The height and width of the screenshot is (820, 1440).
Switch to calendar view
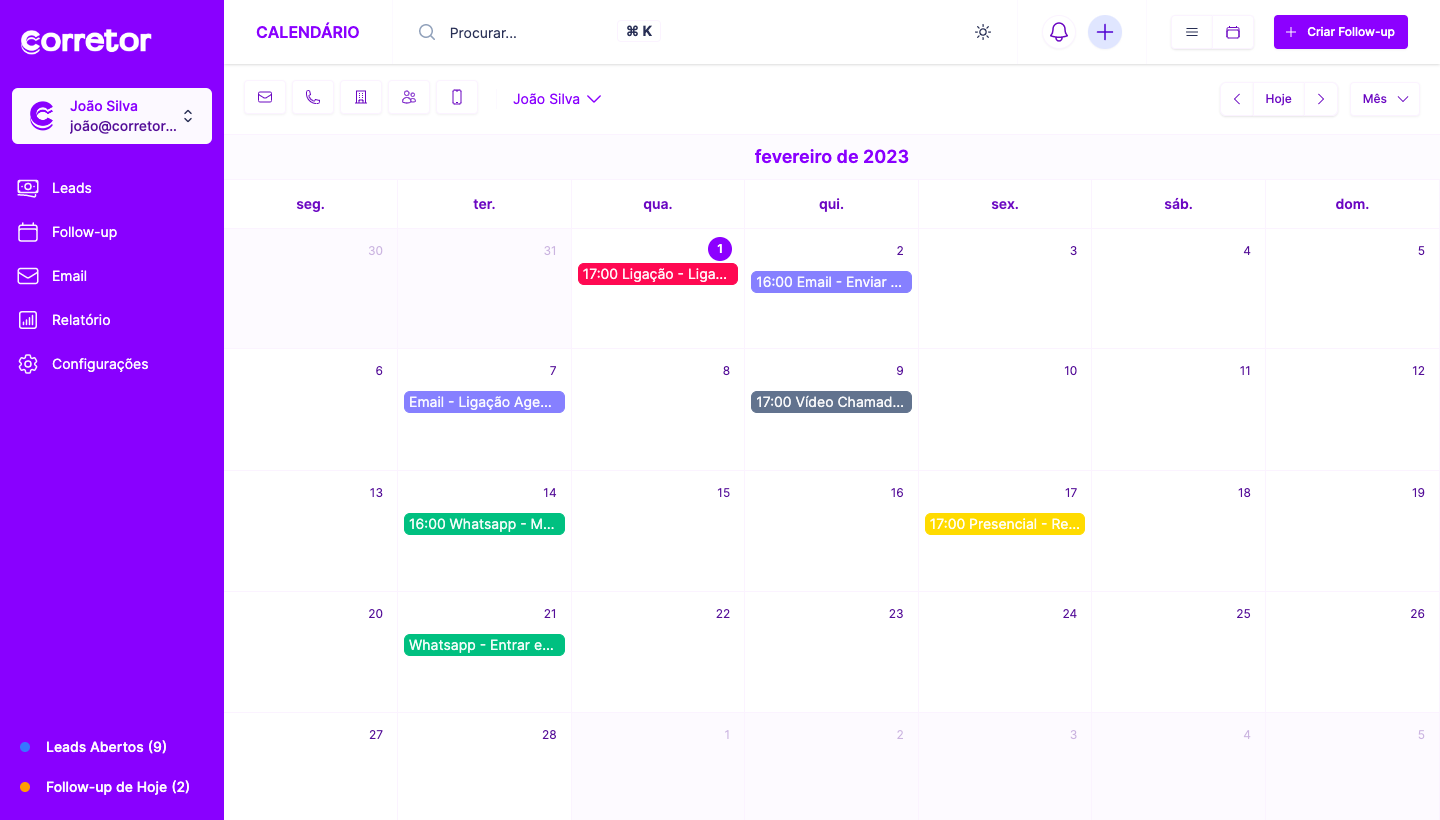click(1233, 32)
